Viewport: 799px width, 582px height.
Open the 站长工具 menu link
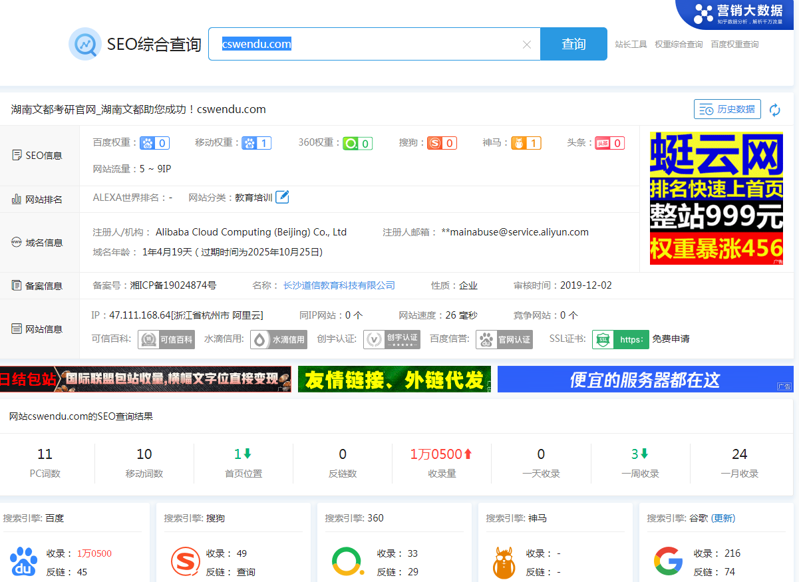630,44
